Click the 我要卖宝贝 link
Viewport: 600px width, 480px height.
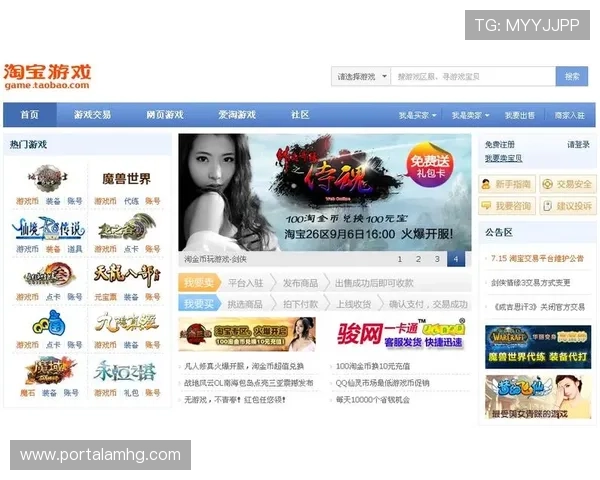point(504,158)
